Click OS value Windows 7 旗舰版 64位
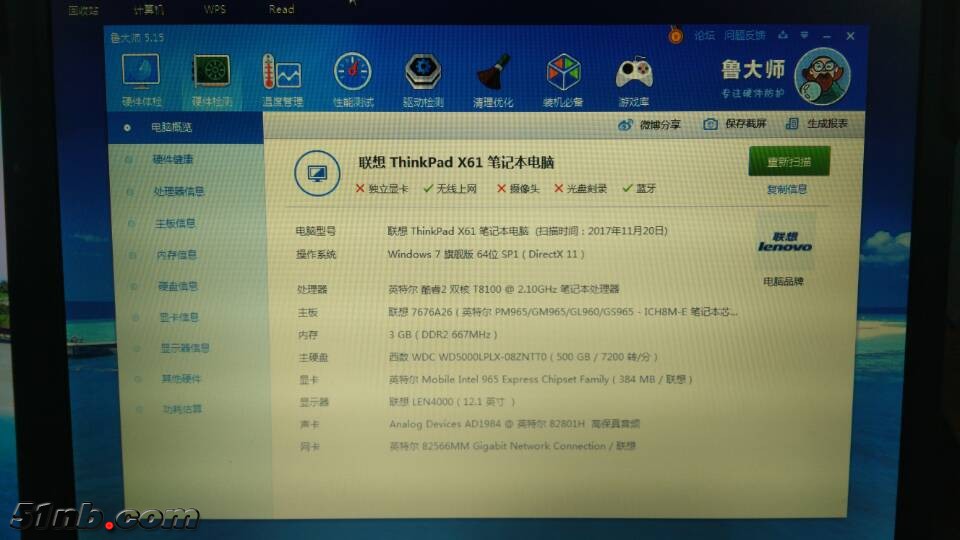 click(x=486, y=254)
